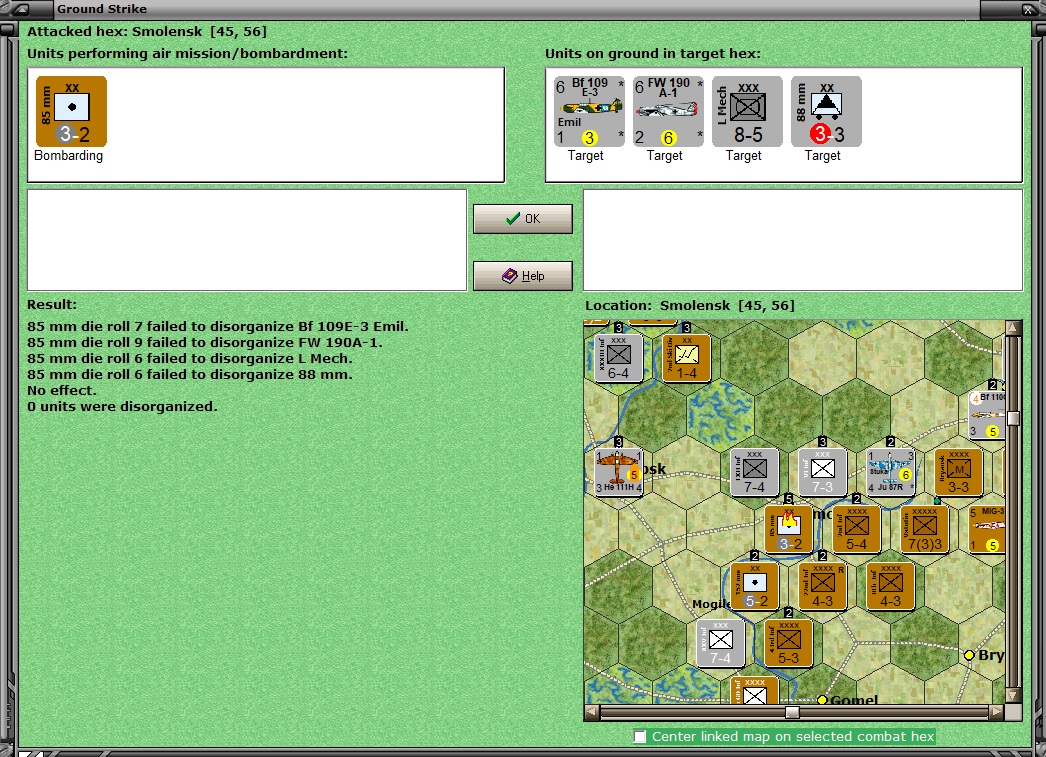Click the map's vertical scrollbar thumb
Screen dimensions: 1046x757
tap(1013, 418)
